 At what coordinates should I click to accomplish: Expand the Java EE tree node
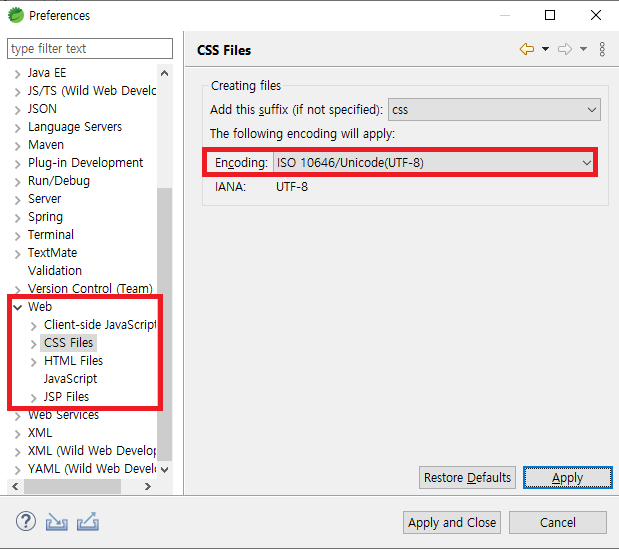point(17,74)
